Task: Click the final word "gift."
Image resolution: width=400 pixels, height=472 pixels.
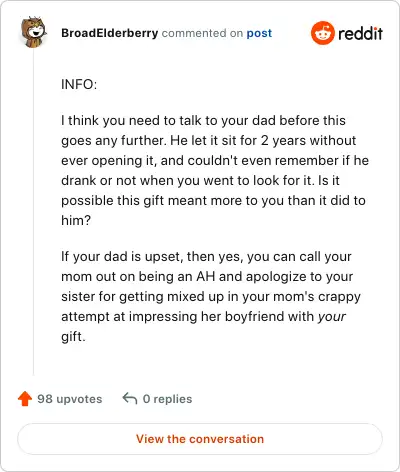Action: tap(73, 337)
